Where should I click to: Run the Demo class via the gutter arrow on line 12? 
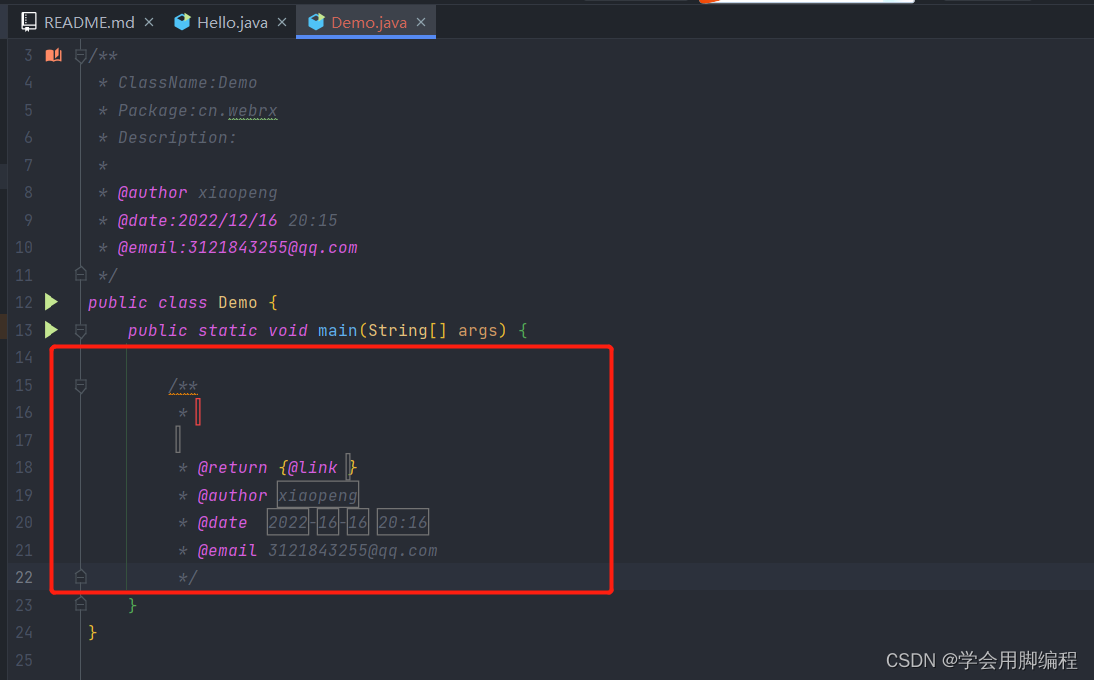pos(52,302)
